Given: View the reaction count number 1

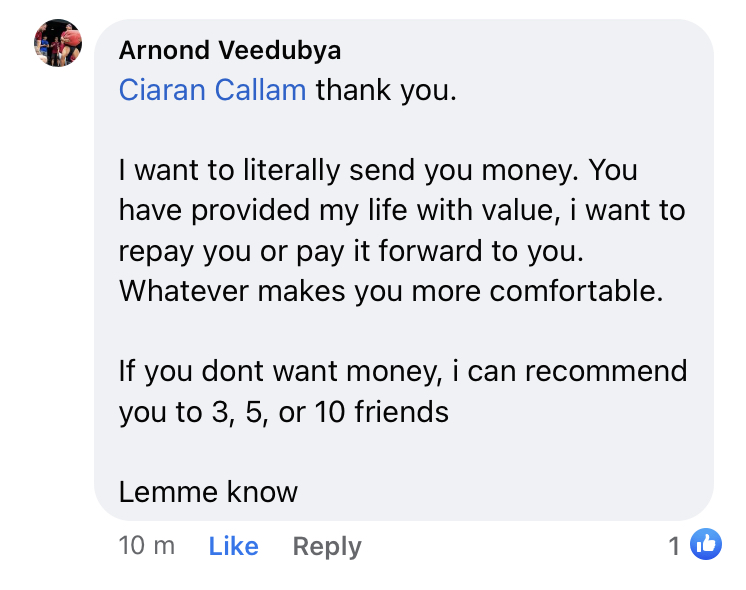Looking at the screenshot, I should (x=674, y=546).
